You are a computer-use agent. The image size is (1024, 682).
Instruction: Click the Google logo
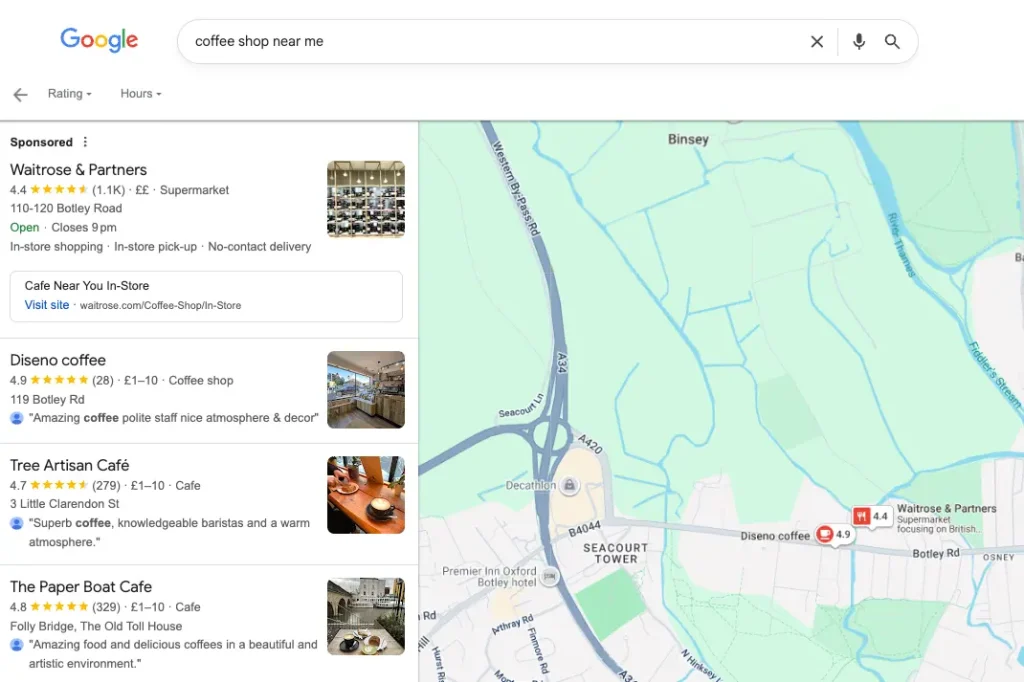point(99,40)
